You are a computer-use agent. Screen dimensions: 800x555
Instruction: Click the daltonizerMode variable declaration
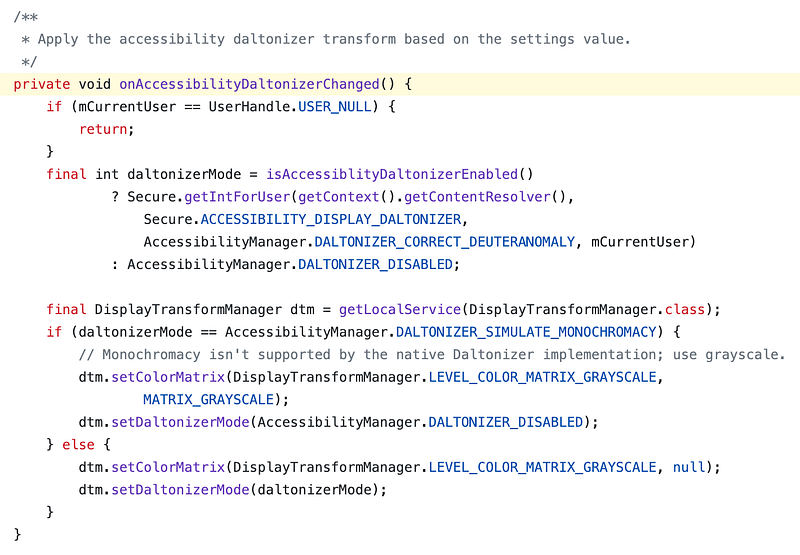point(184,174)
